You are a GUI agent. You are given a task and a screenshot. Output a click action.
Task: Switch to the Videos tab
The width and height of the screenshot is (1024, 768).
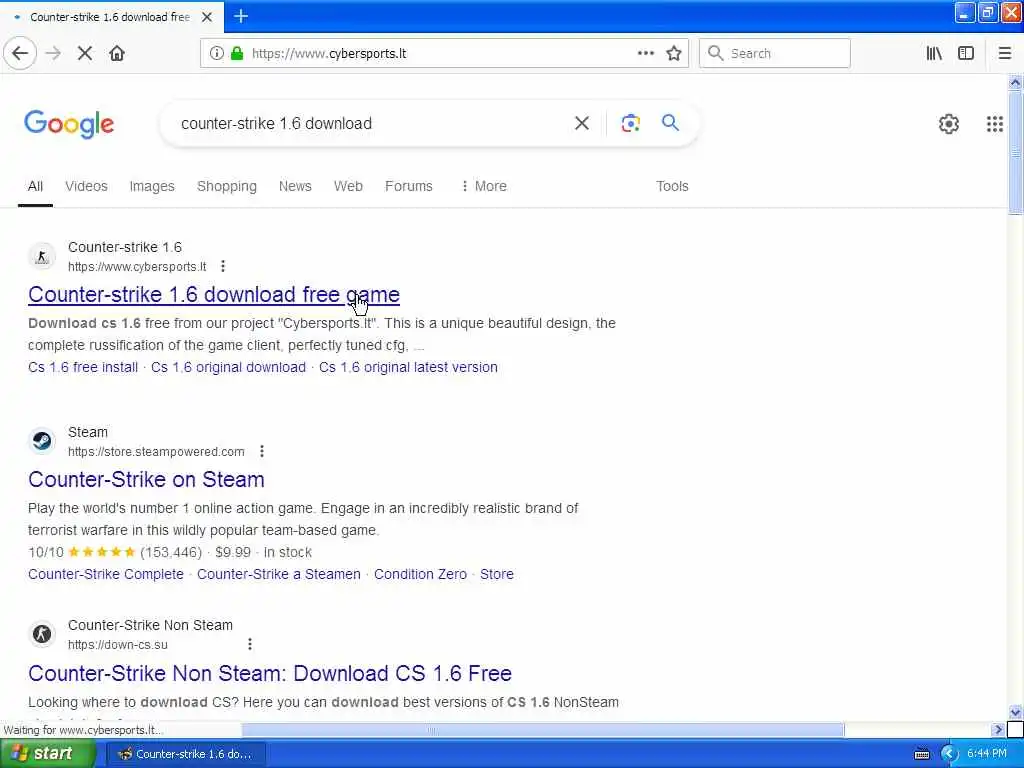tap(86, 186)
